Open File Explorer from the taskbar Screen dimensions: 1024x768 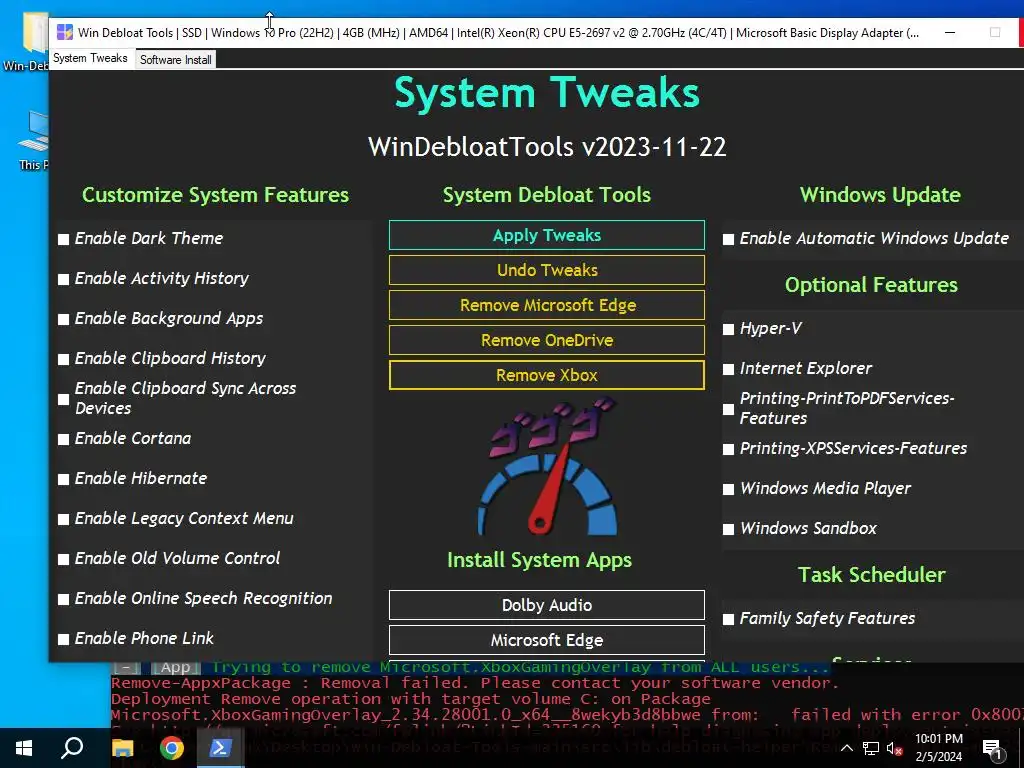pos(123,748)
